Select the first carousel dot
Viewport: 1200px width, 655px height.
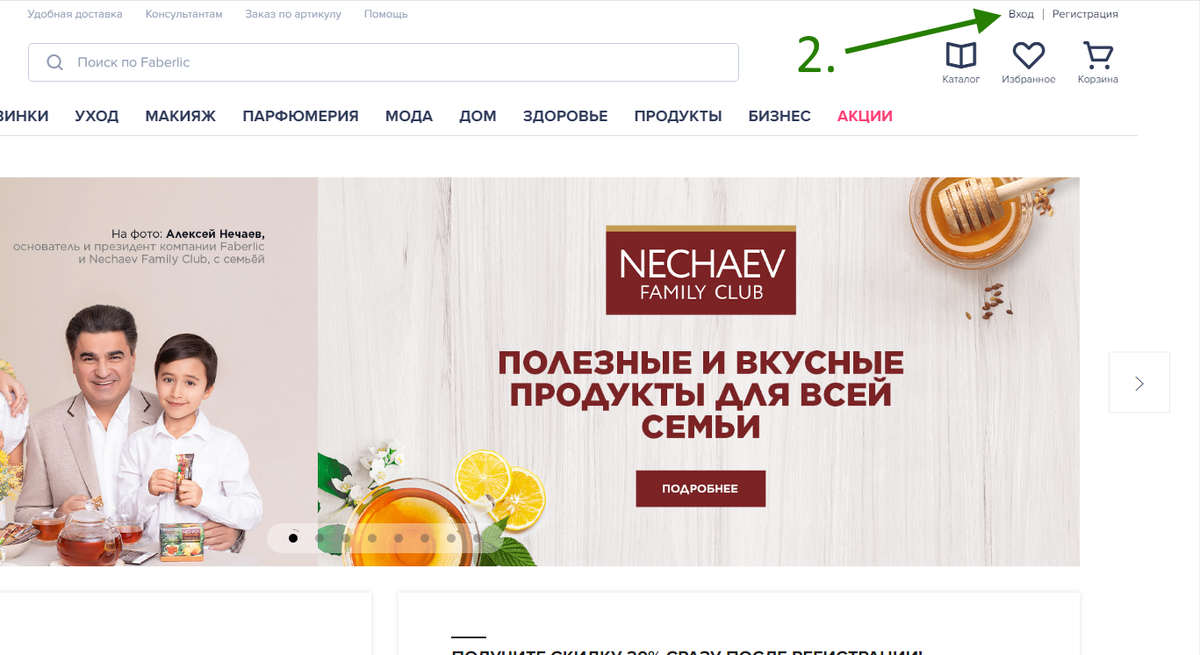point(293,538)
